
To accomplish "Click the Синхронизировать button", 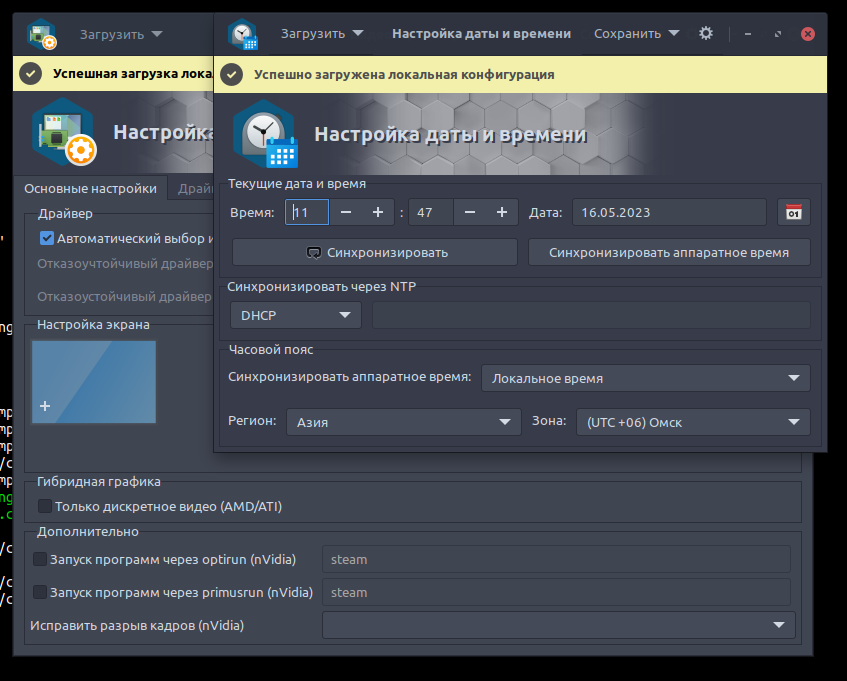I will click(375, 252).
